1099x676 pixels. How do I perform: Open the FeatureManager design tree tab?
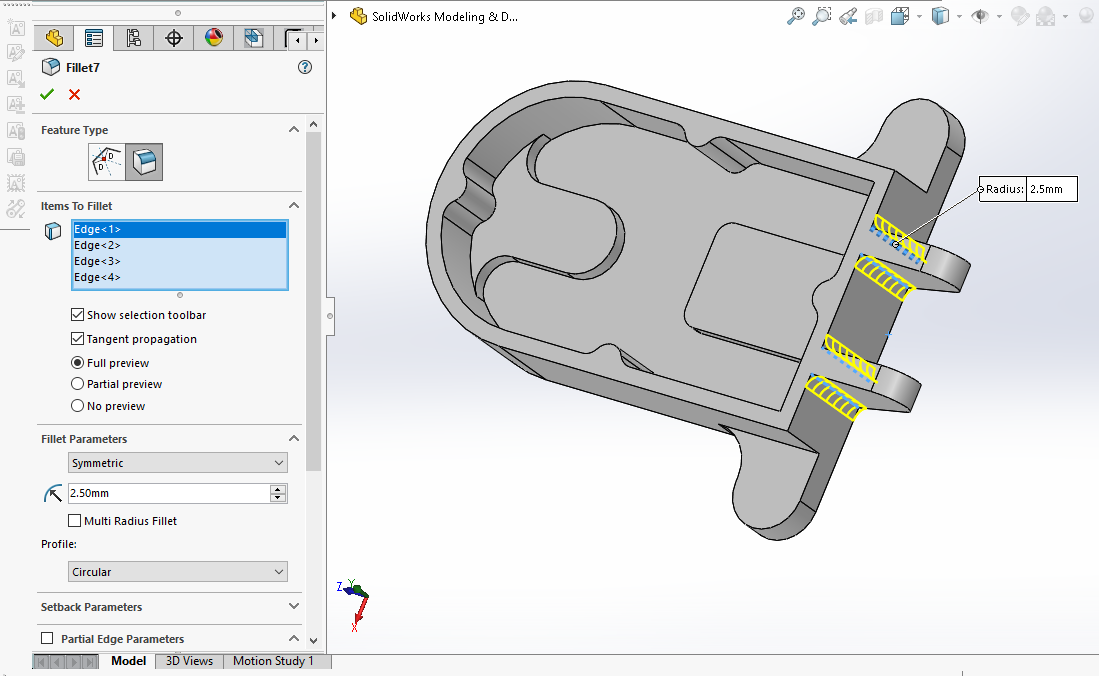click(x=54, y=39)
